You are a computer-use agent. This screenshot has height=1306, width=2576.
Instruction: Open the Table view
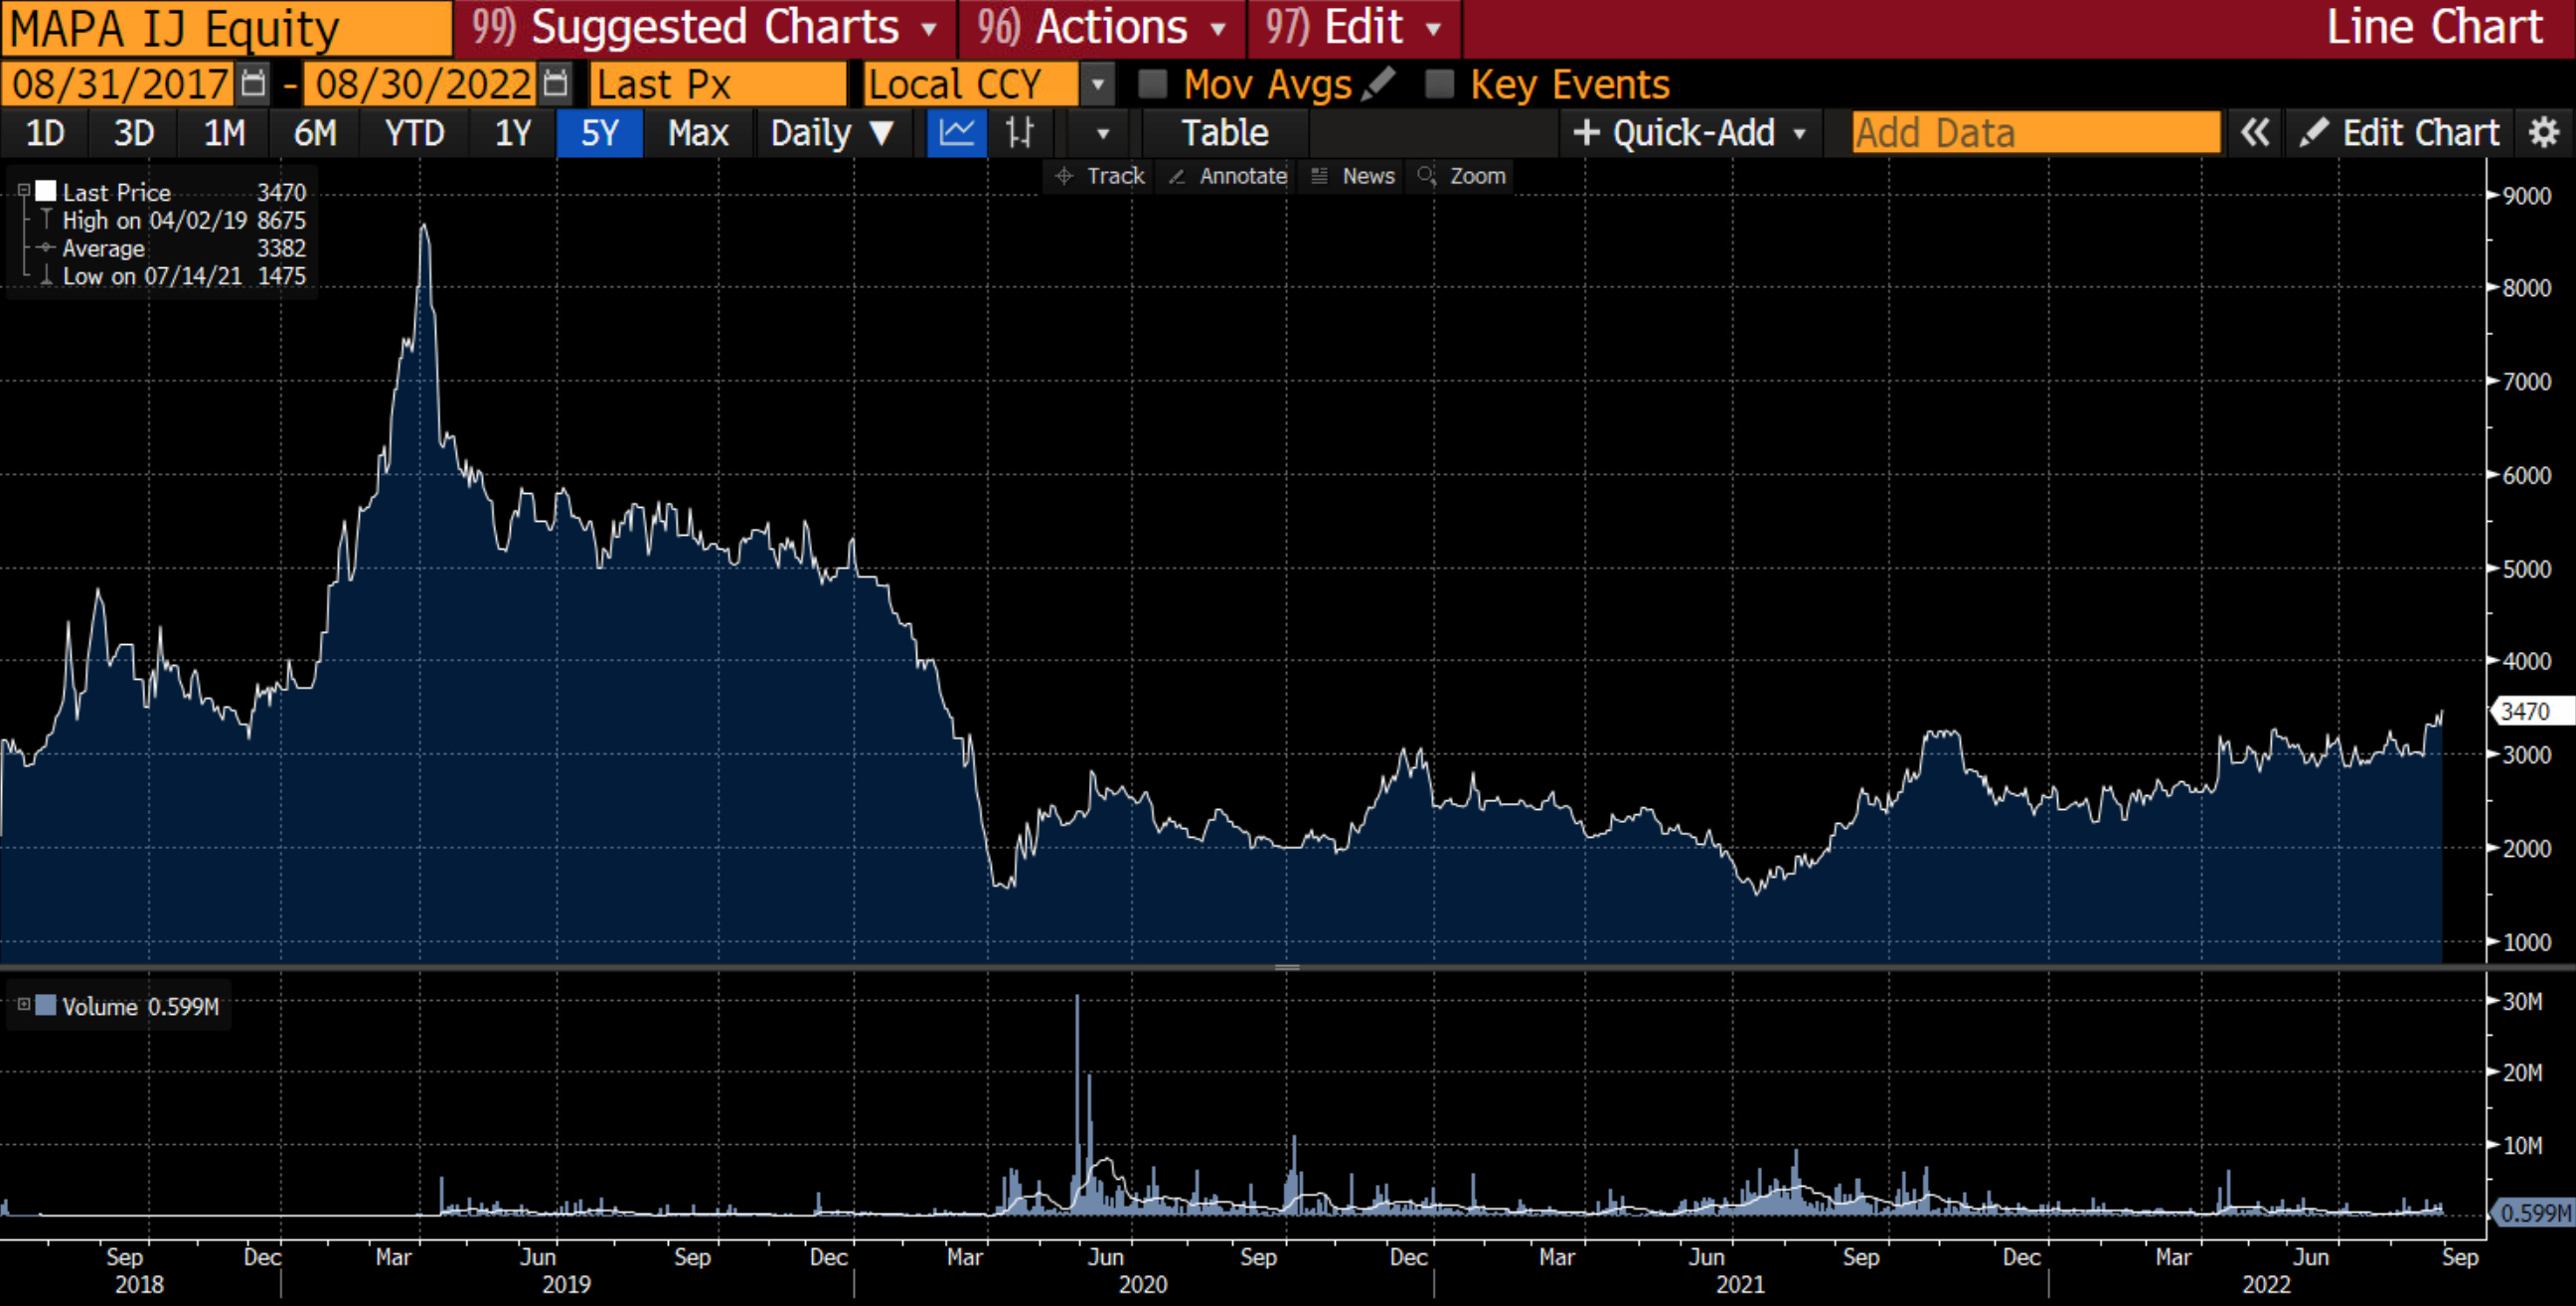(x=1225, y=133)
